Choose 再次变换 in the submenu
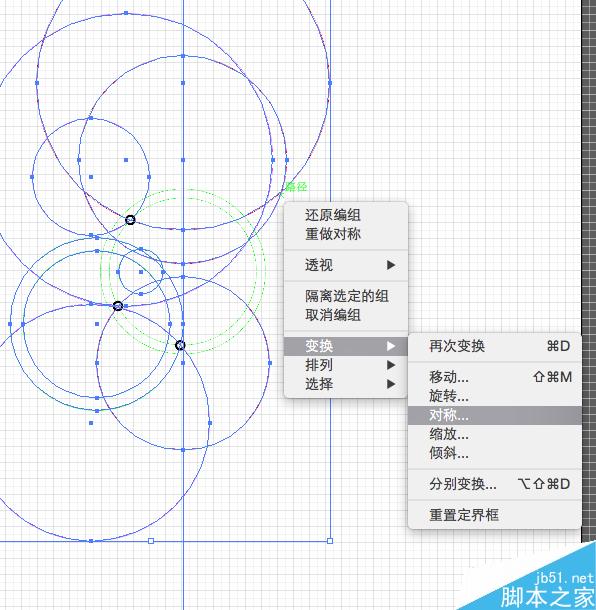This screenshot has height=610, width=596. (x=494, y=346)
